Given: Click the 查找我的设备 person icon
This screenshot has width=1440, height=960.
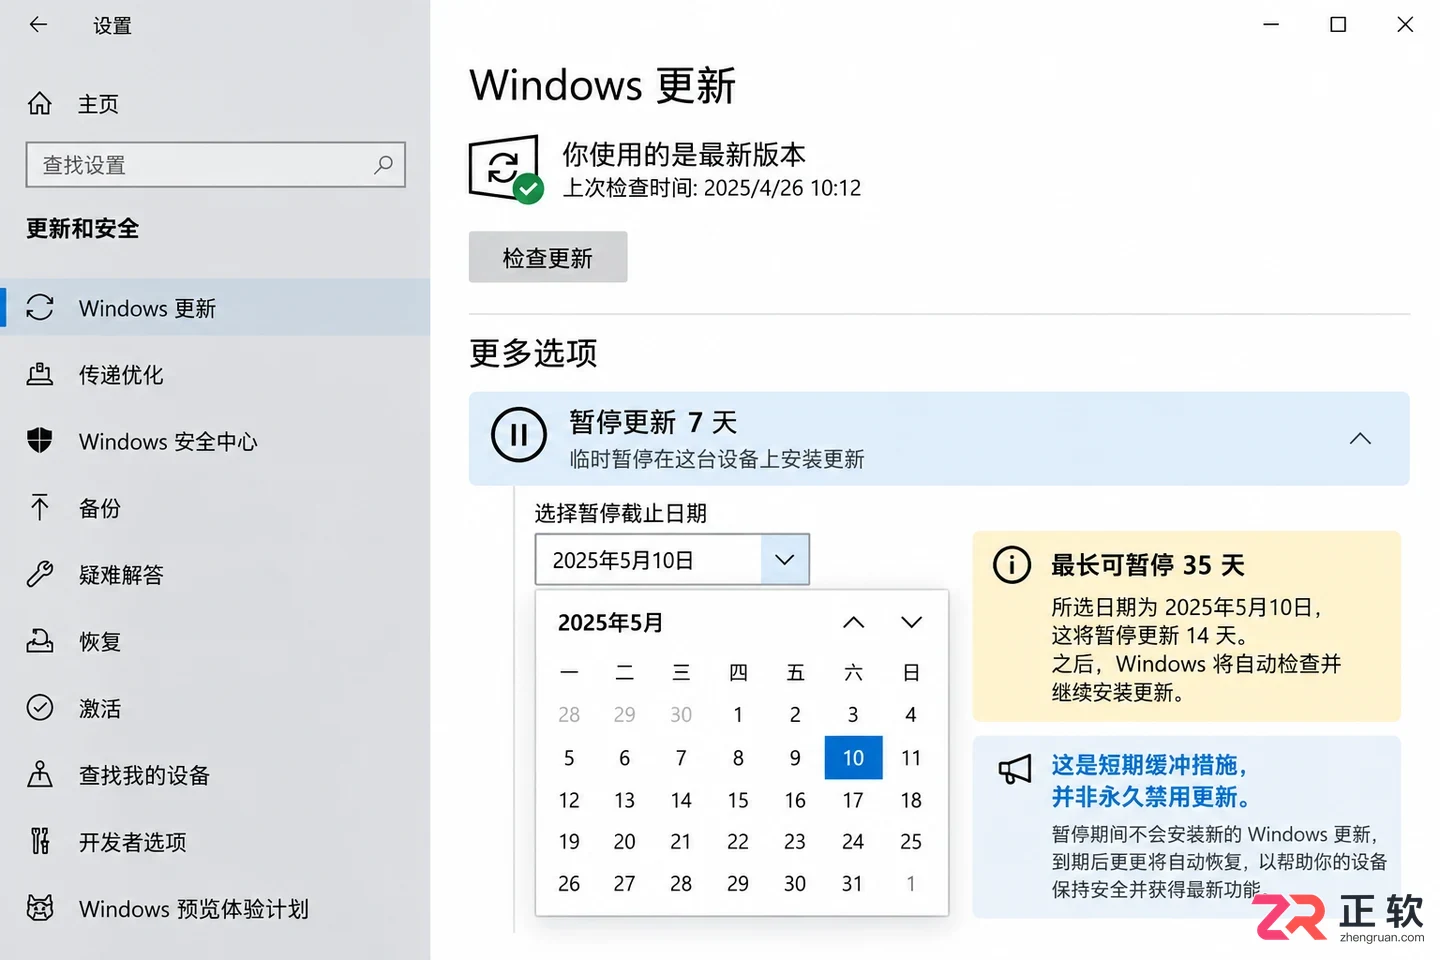Looking at the screenshot, I should pos(40,774).
